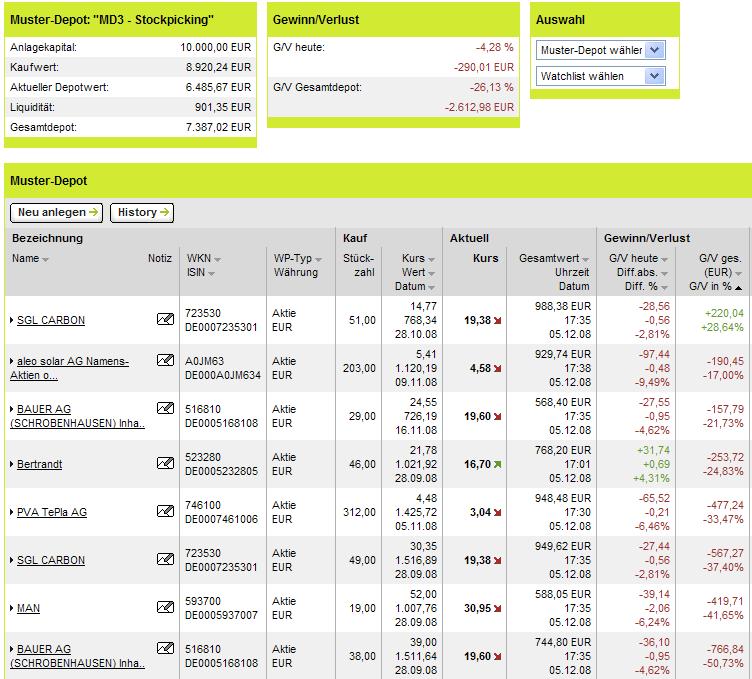Expand aleo solar AG row triangle
This screenshot has height=679, width=752.
coord(12,361)
